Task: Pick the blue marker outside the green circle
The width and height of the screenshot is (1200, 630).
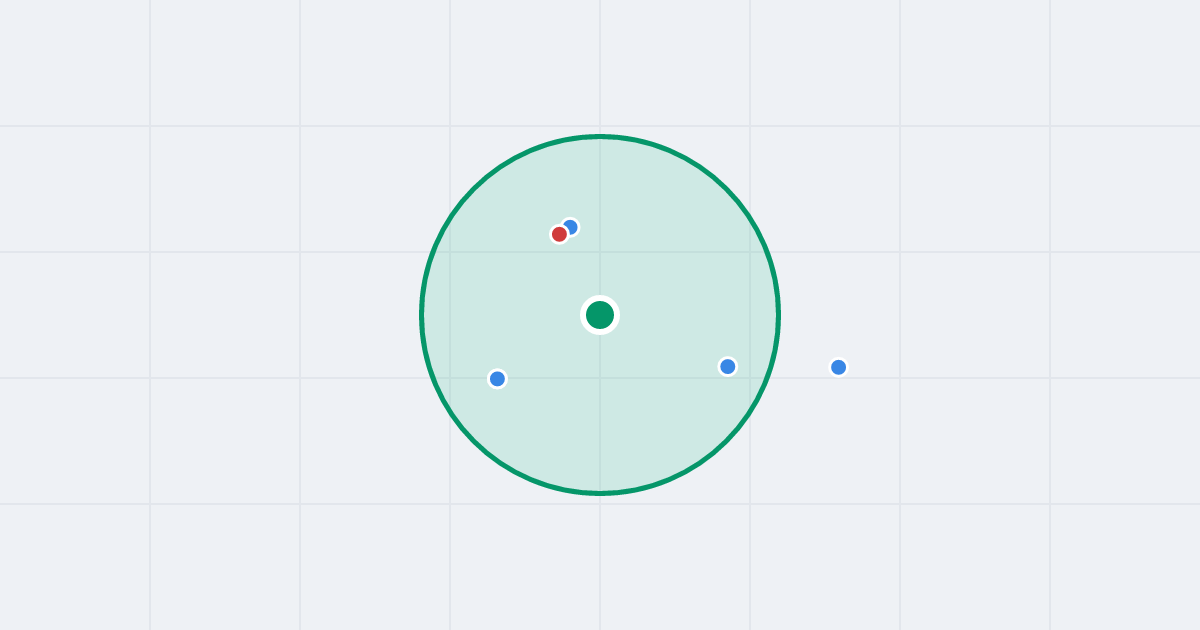Action: coord(838,367)
